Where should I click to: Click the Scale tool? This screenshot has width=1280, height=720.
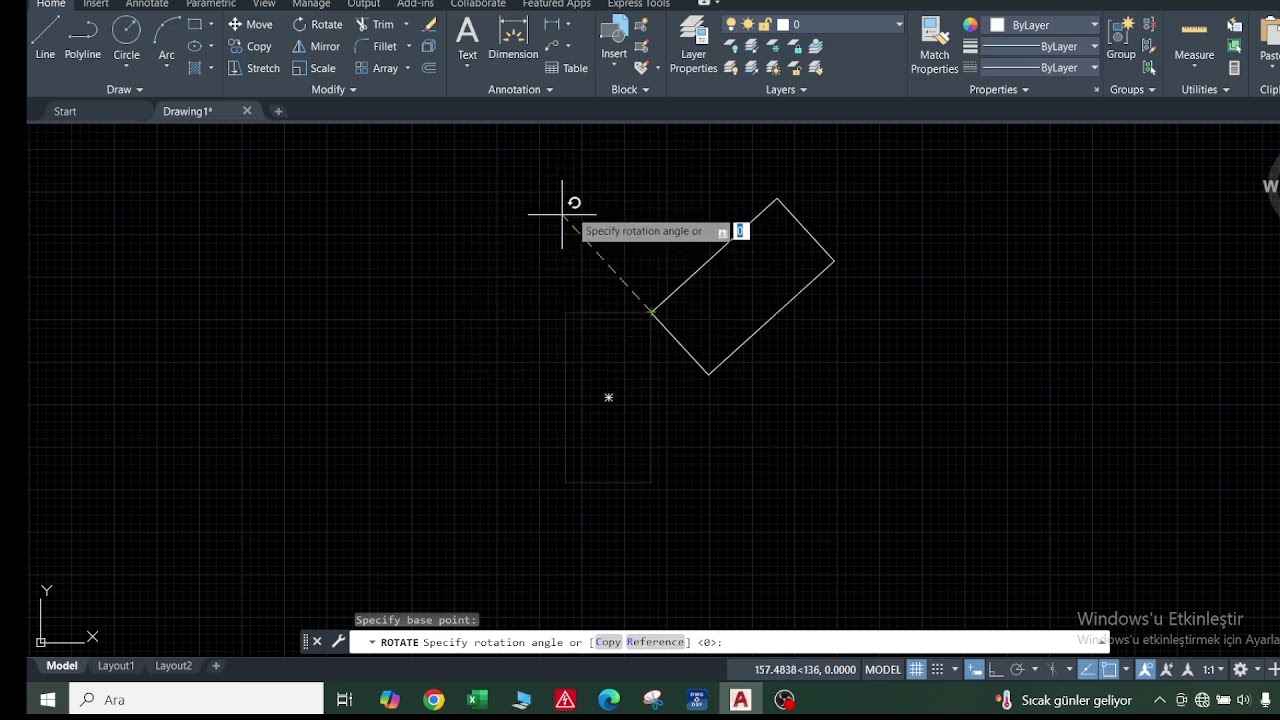(x=314, y=68)
